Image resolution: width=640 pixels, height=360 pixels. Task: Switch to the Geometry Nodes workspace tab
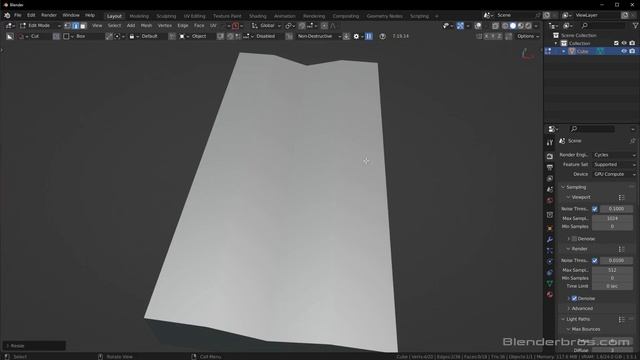384,16
